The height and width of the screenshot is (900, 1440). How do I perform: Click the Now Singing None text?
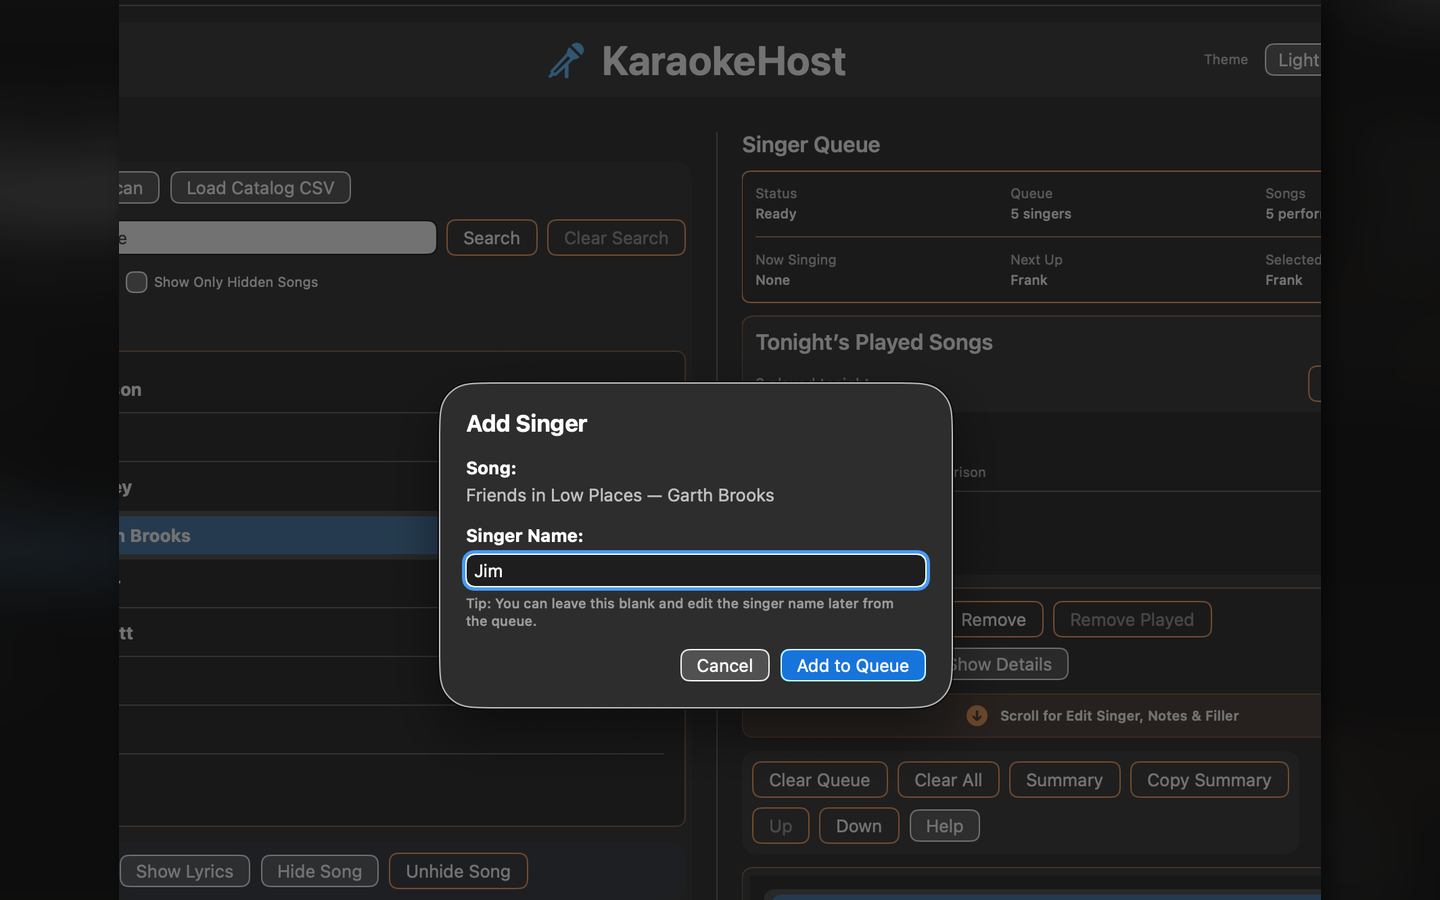point(796,270)
